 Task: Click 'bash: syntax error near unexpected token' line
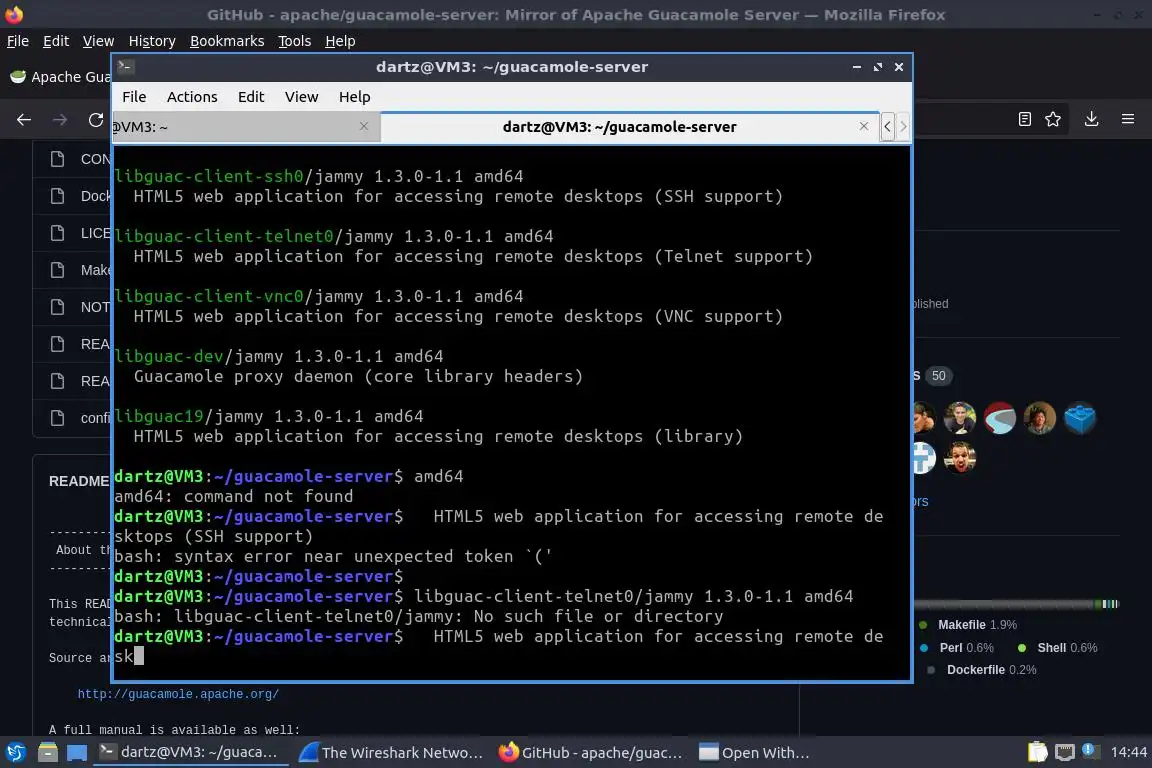click(x=333, y=556)
